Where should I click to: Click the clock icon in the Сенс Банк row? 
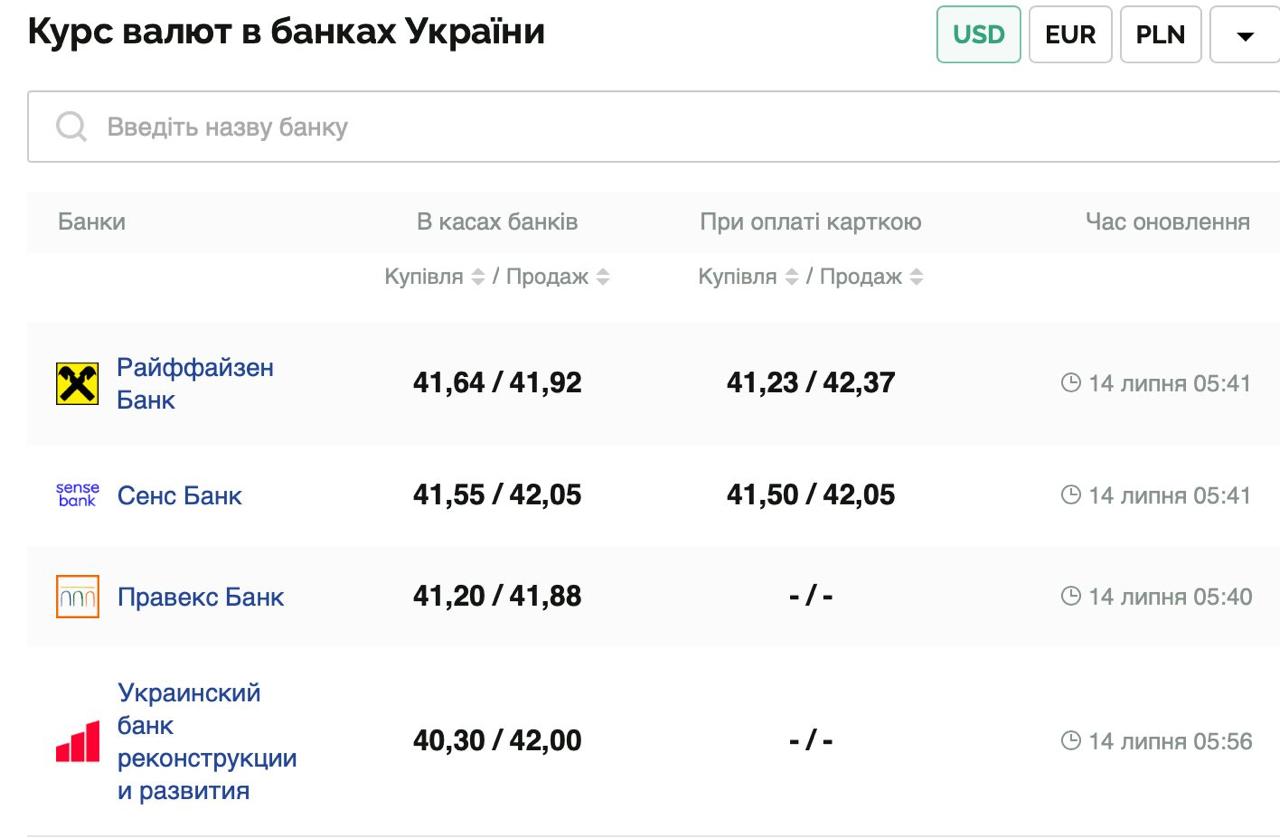(1069, 495)
